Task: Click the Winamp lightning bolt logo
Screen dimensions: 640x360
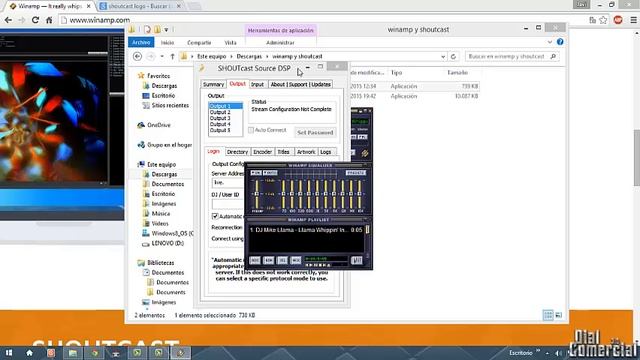Action: coord(364,153)
